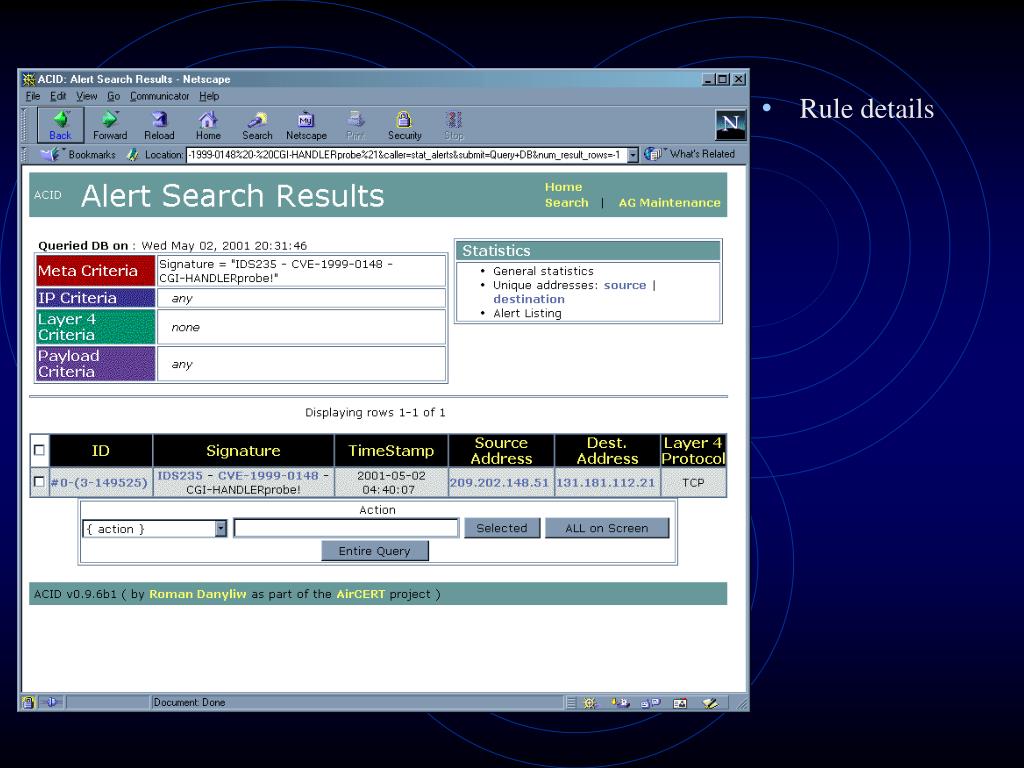Open the Communicator menu
Viewport: 1024px width, 768px height.
click(159, 97)
